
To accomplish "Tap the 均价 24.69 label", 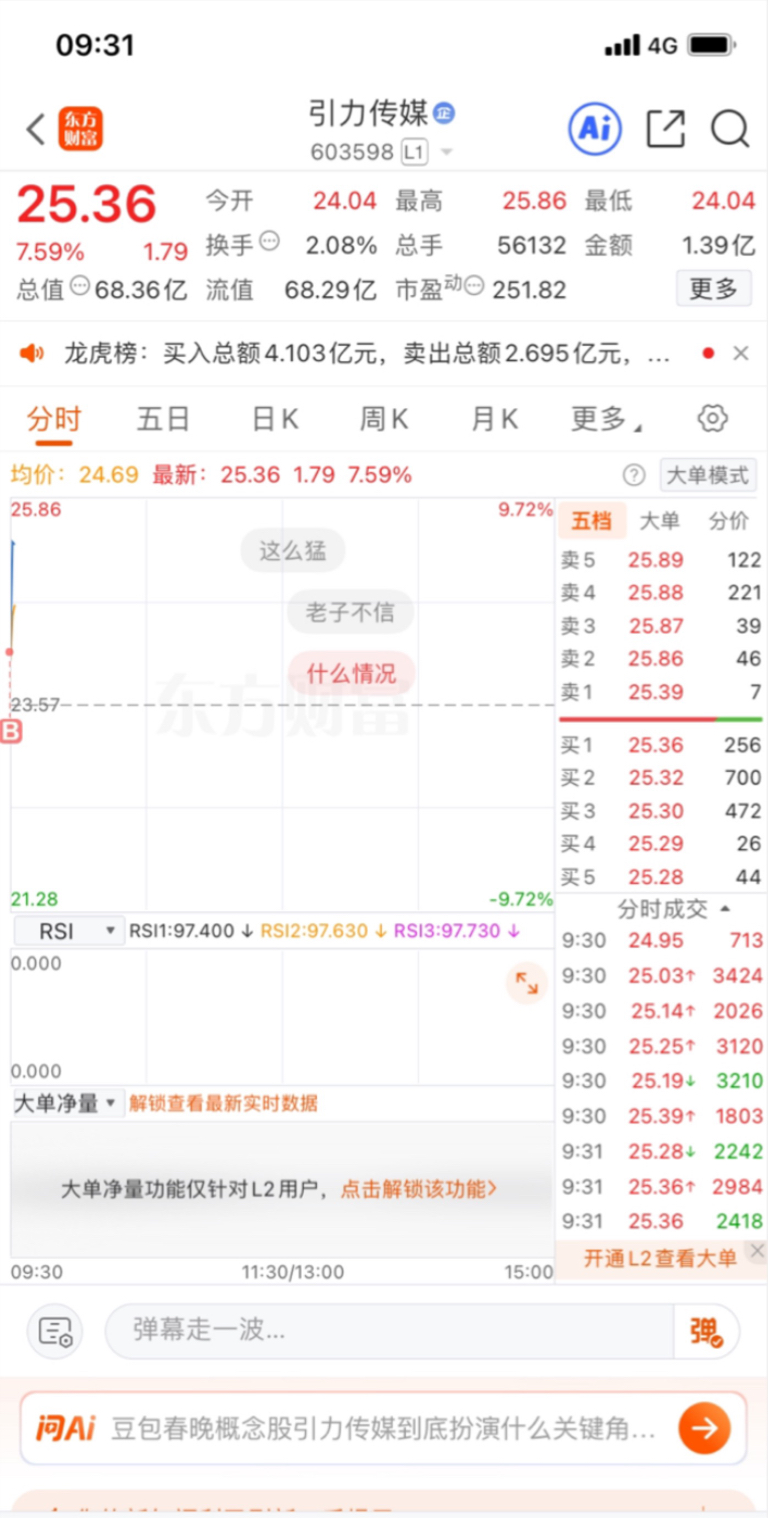I will 74,474.
